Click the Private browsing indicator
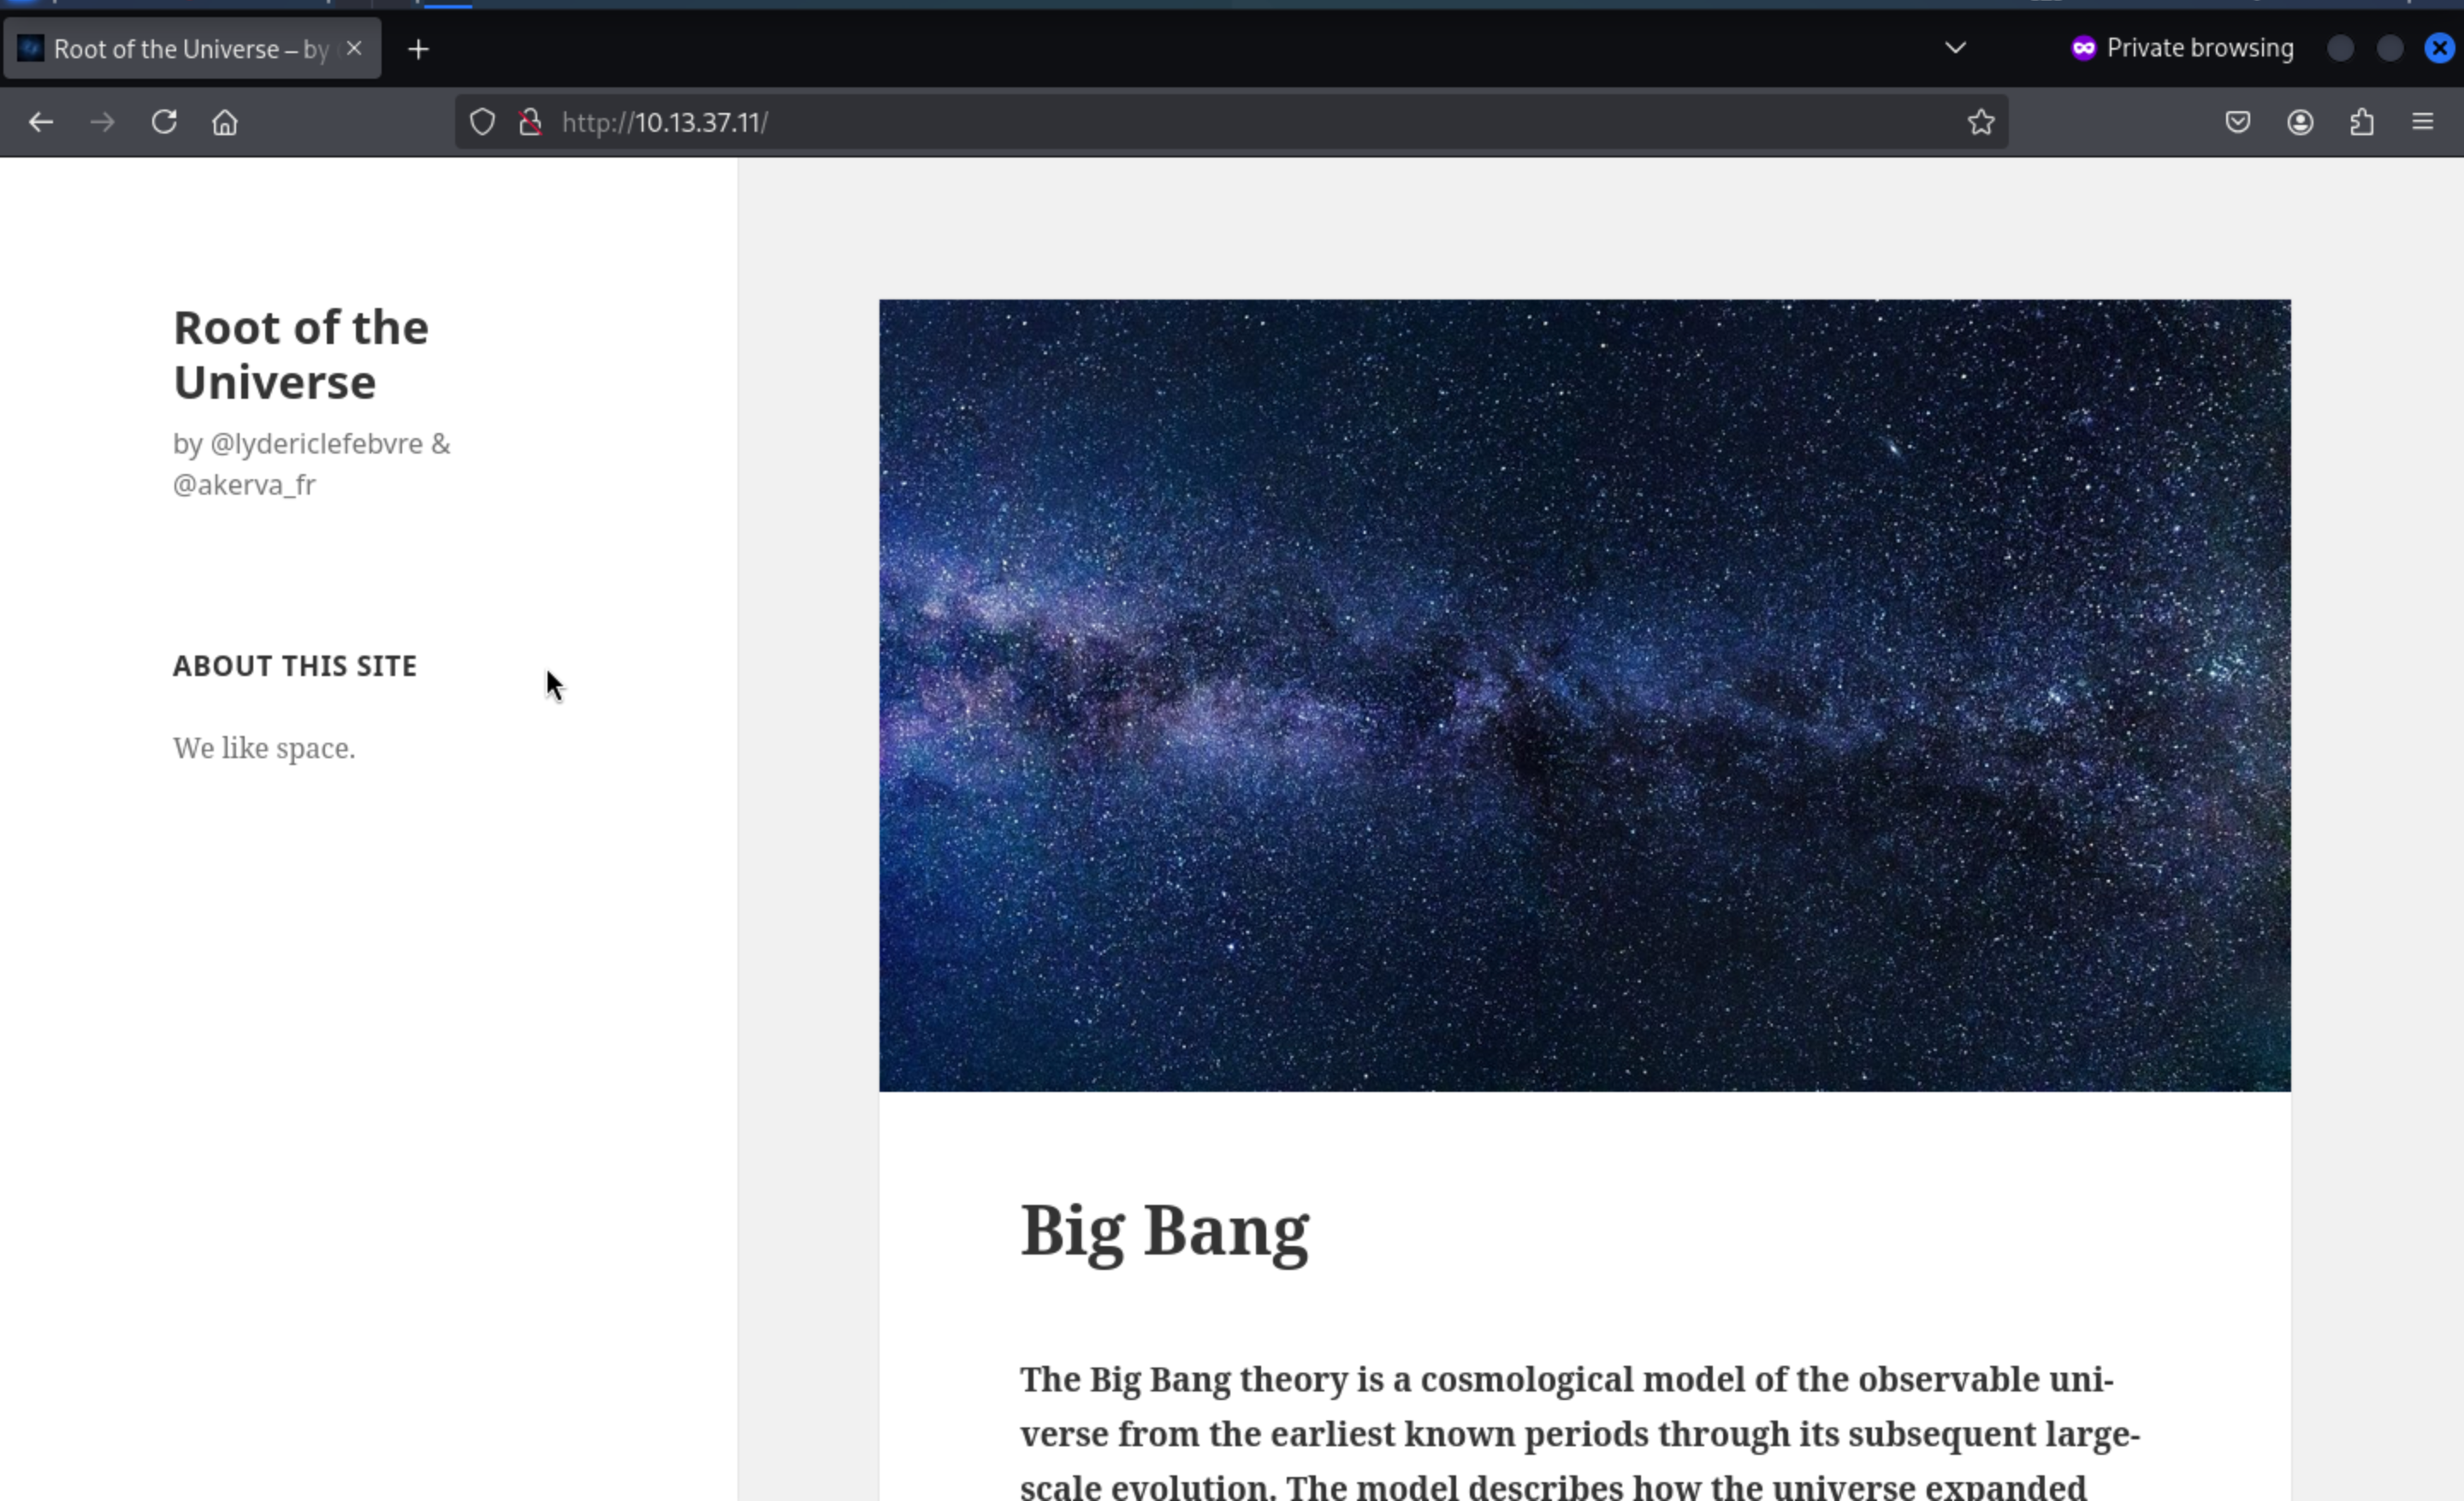2464x1501 pixels. click(2182, 48)
